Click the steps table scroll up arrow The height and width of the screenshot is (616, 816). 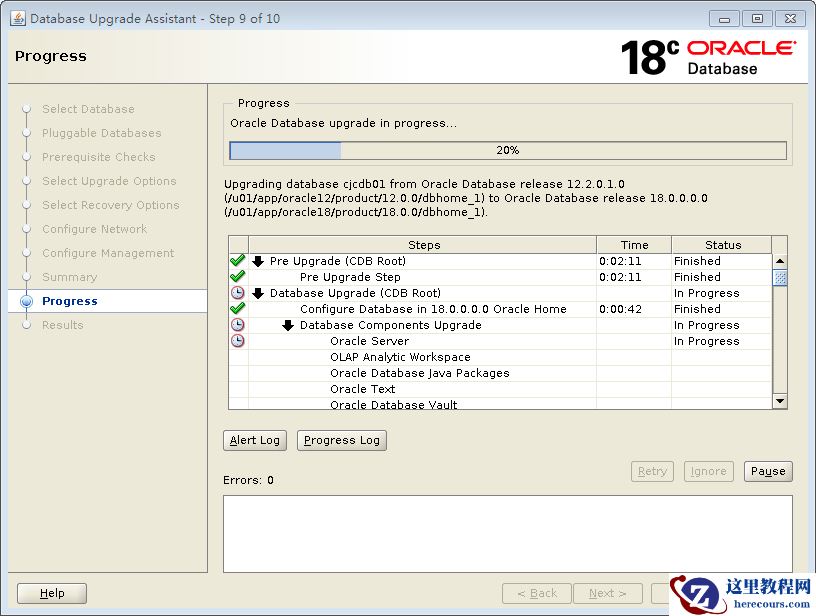(780, 261)
